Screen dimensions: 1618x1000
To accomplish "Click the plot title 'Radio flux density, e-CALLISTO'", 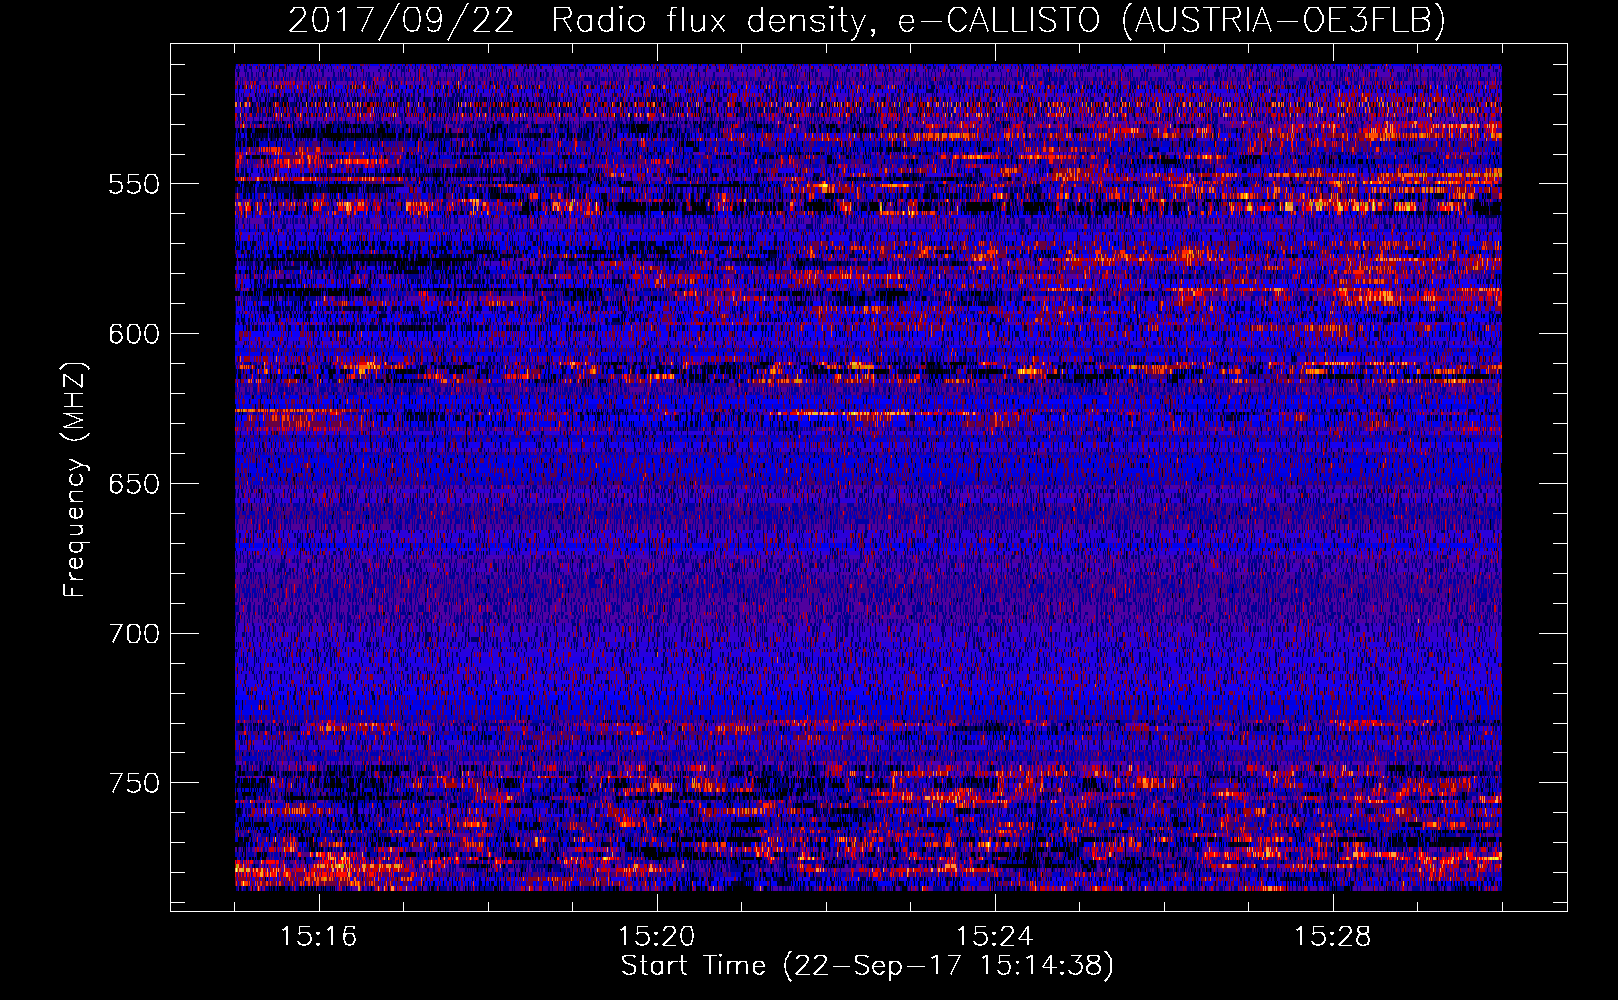I will click(x=825, y=20).
